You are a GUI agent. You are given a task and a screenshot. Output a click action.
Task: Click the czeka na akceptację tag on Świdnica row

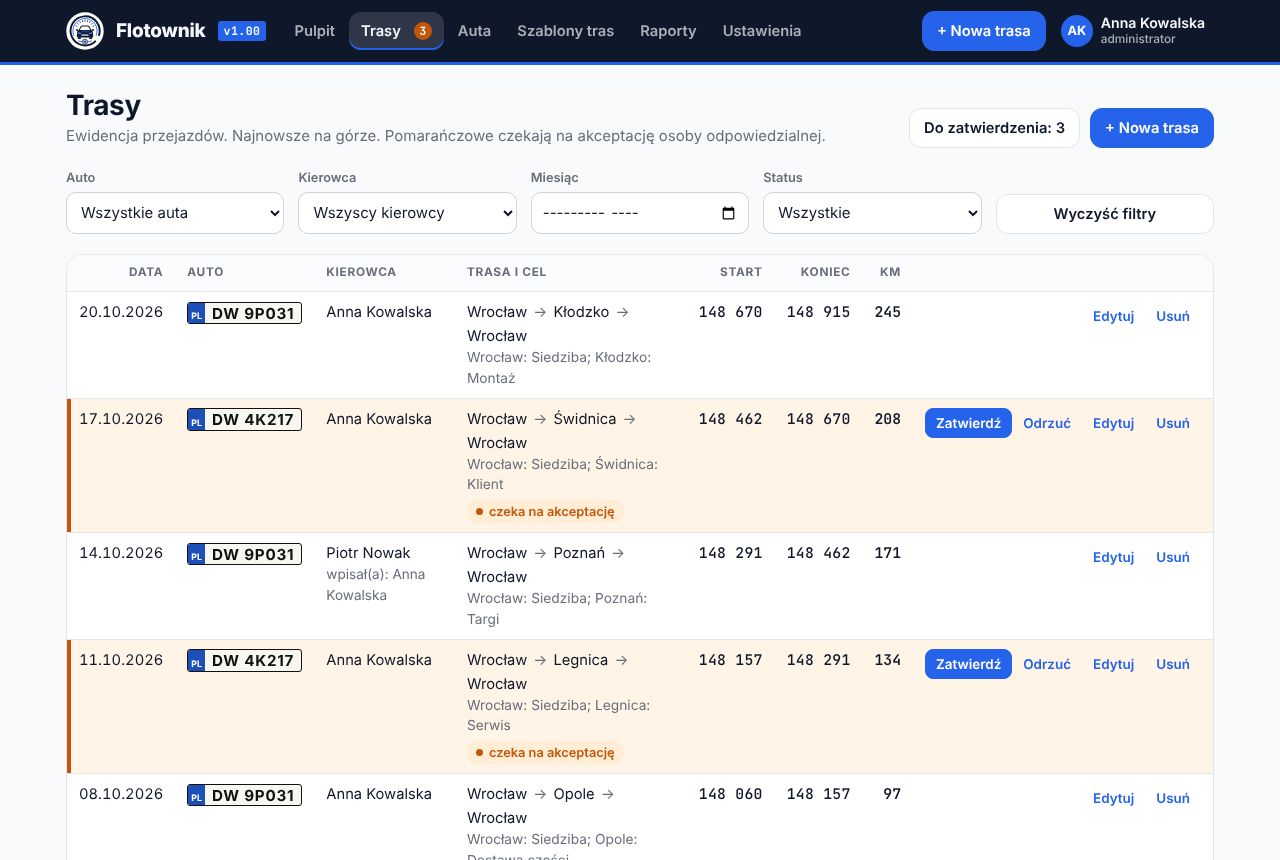[x=545, y=511]
